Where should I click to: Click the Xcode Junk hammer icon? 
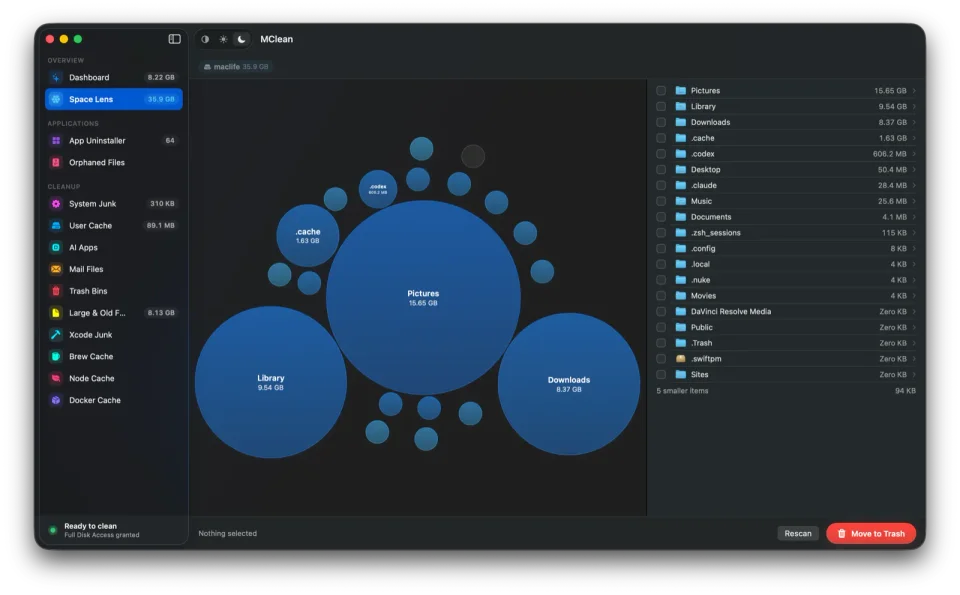click(x=56, y=335)
